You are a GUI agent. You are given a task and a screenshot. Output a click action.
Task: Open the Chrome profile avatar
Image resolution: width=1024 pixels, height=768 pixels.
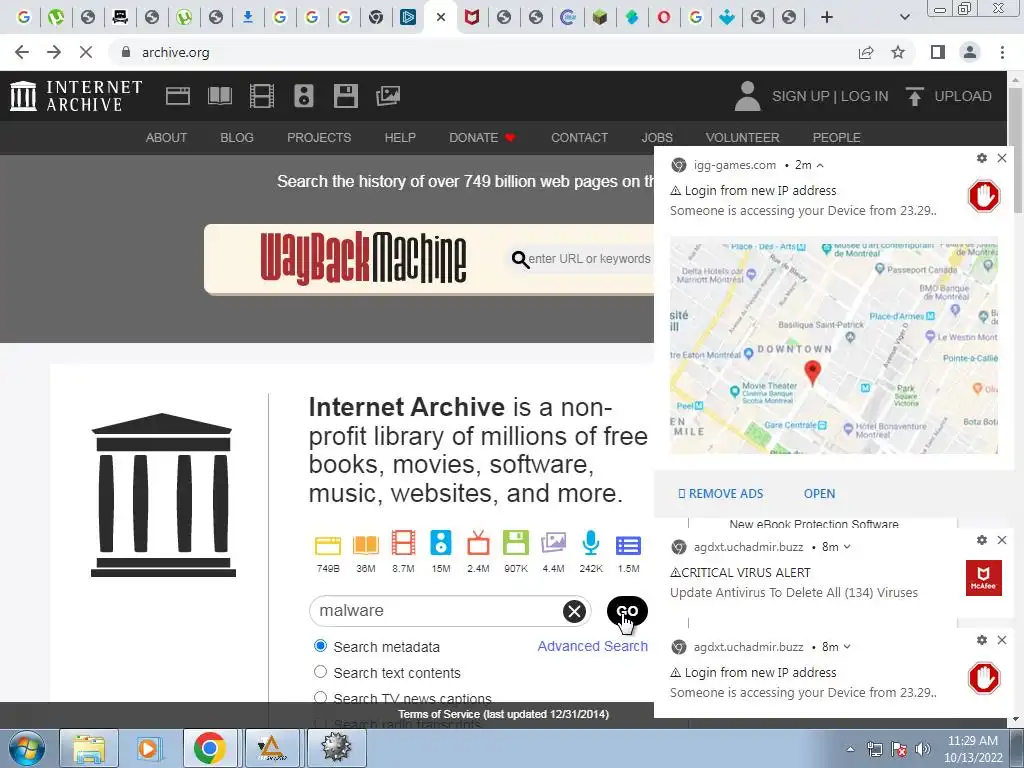pyautogui.click(x=970, y=52)
